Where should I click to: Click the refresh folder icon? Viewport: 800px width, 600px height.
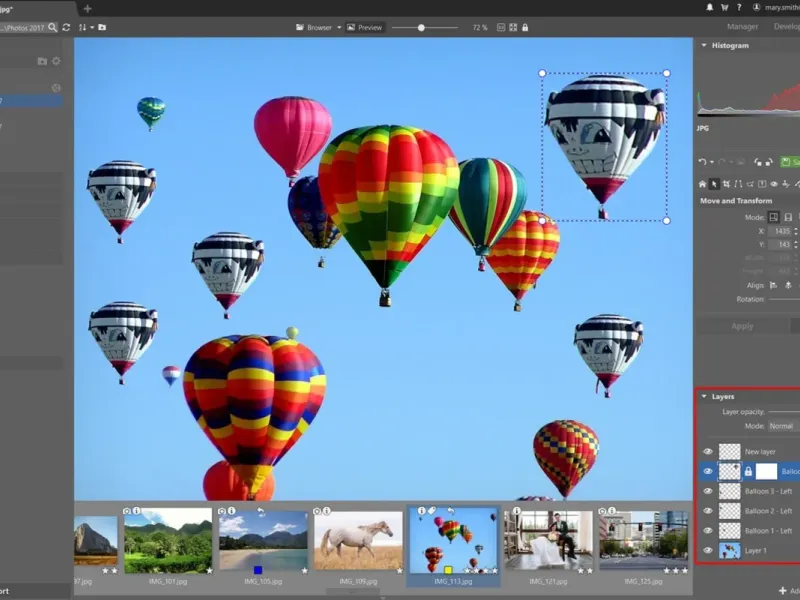[66, 27]
